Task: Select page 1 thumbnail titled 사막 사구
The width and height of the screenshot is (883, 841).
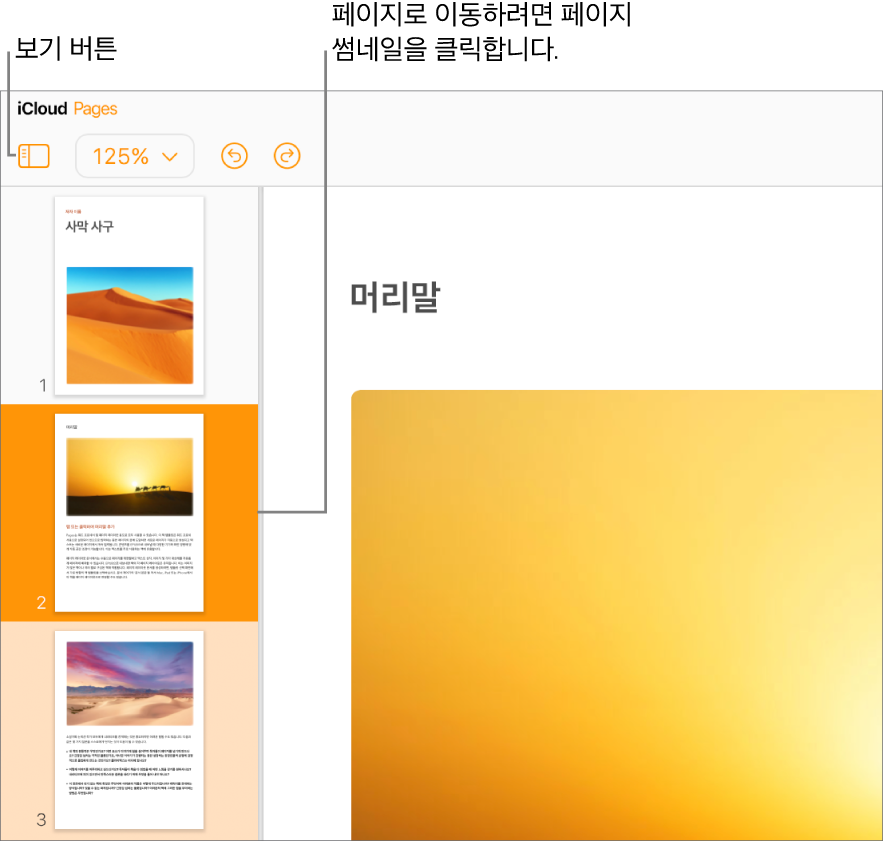Action: pyautogui.click(x=130, y=294)
